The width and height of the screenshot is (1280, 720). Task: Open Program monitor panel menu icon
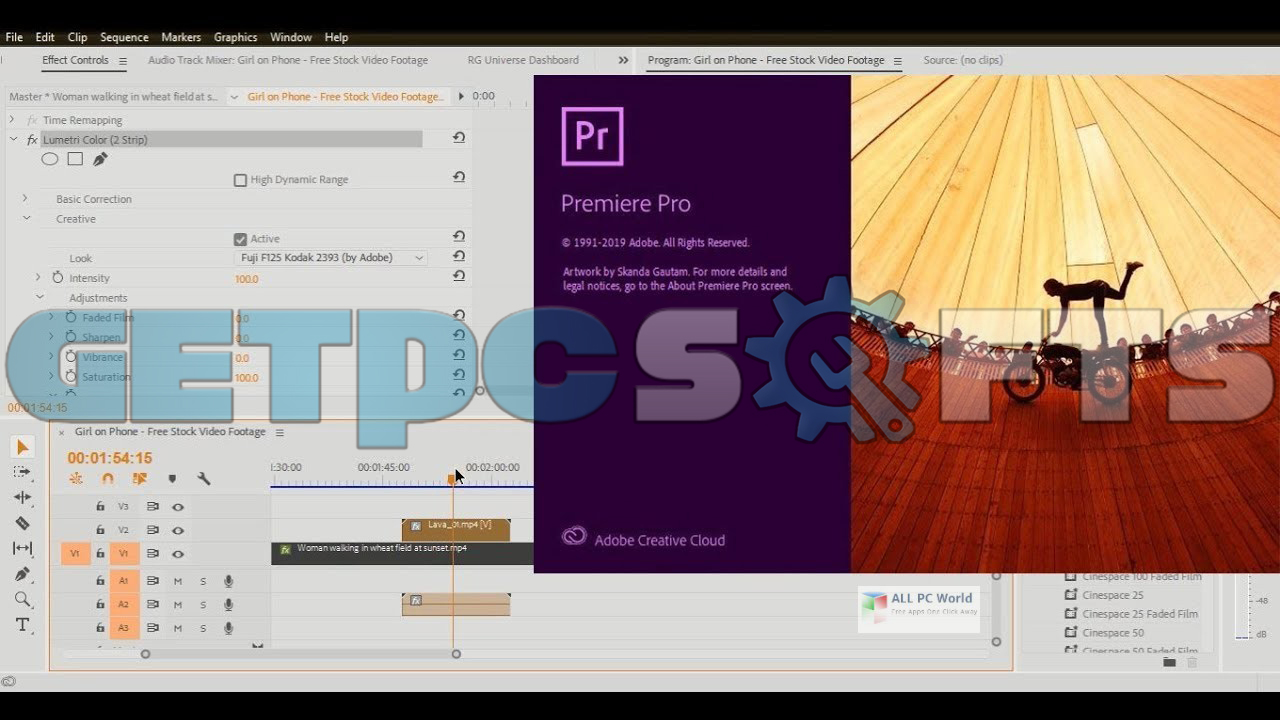pos(897,61)
